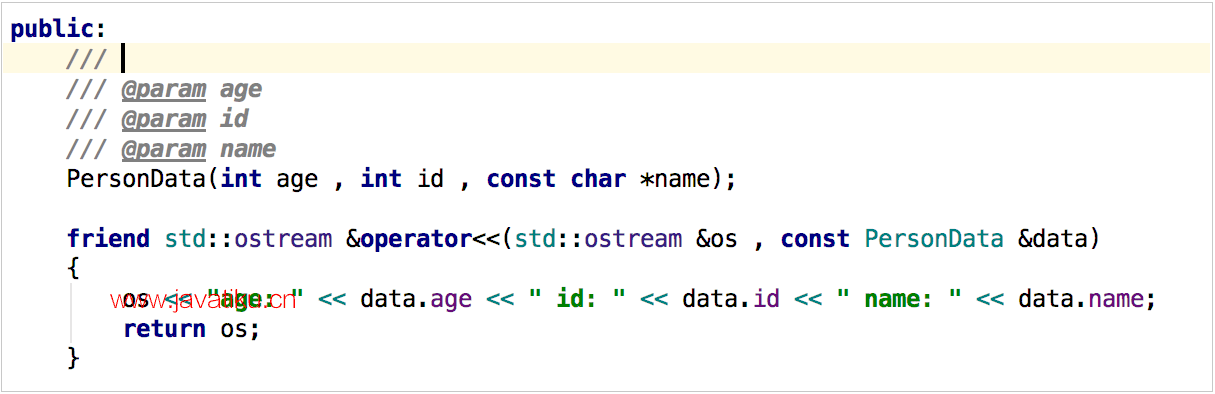Click the documented parameter name age in comment
The width and height of the screenshot is (1215, 394).
[x=241, y=90]
